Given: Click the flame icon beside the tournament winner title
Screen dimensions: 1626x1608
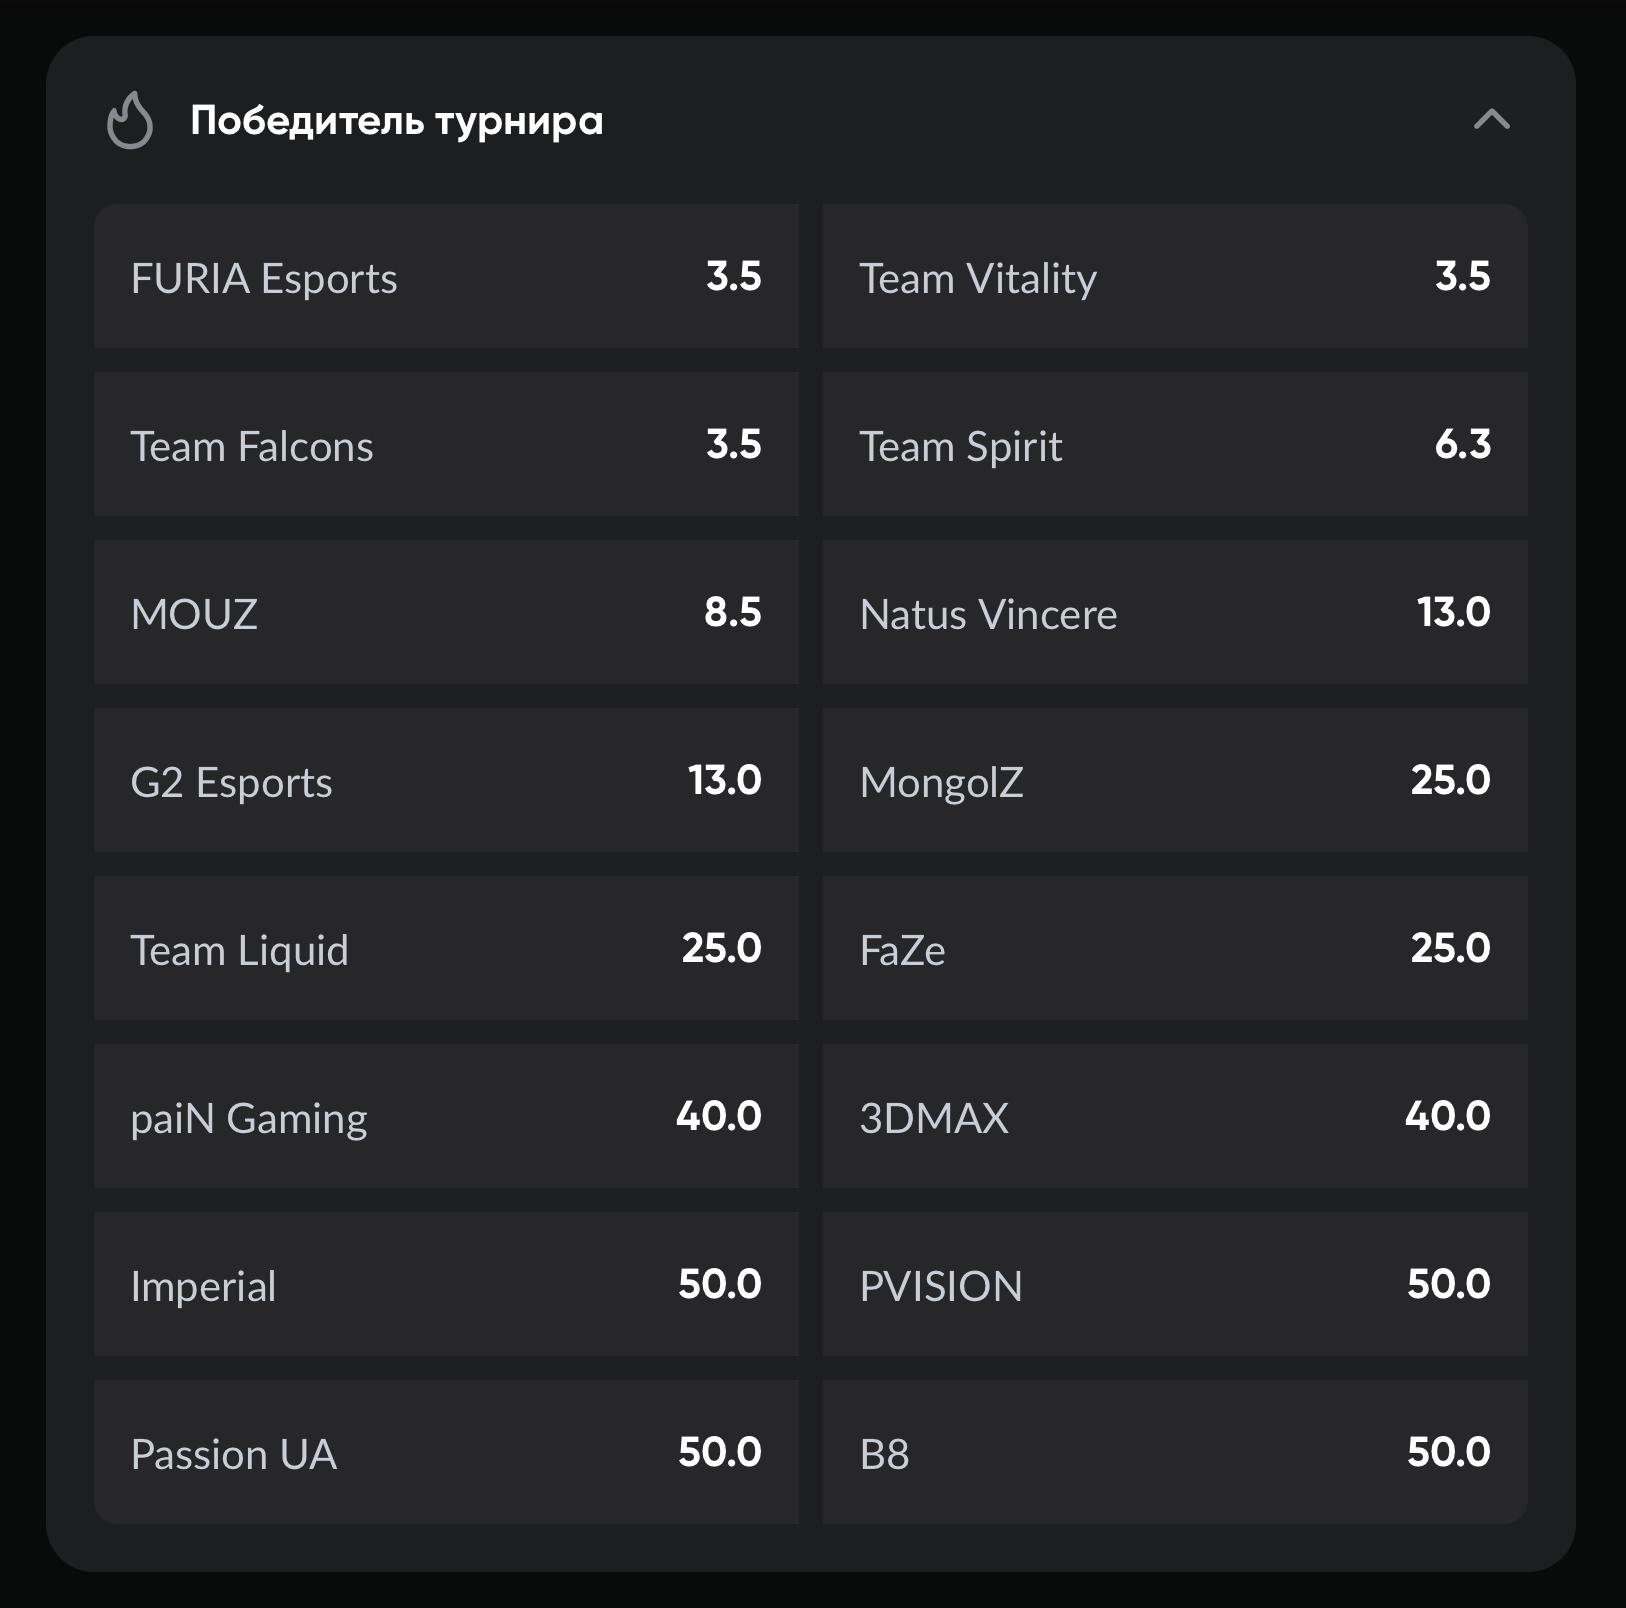Looking at the screenshot, I should coord(130,121).
